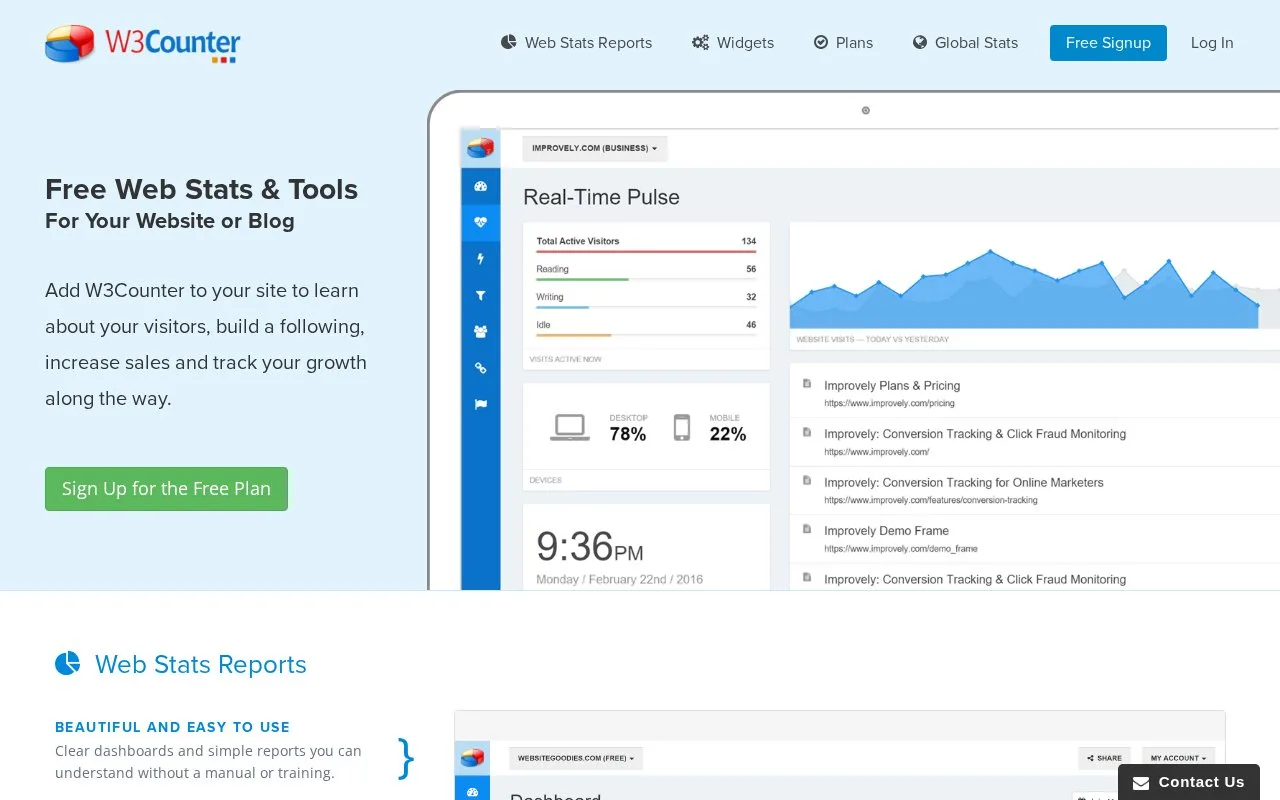Click the chain link sidebar icon
1280x800 pixels.
[x=480, y=368]
